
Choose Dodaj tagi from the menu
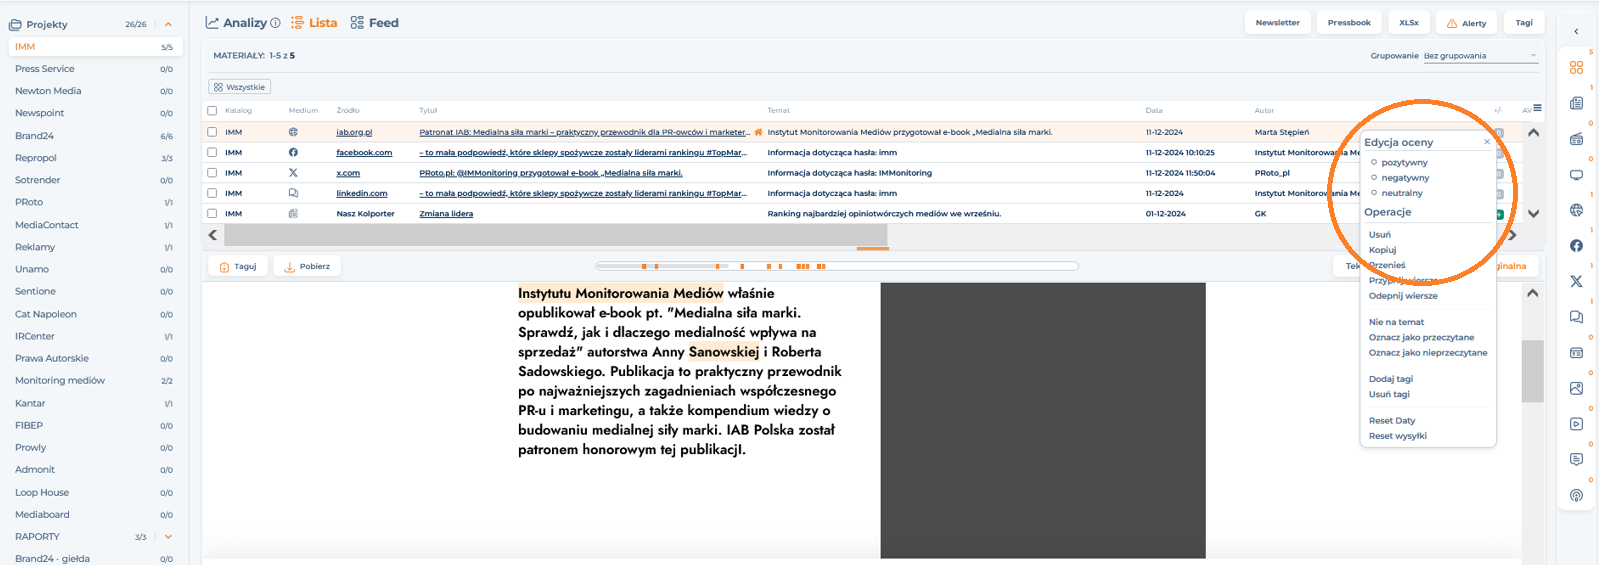coord(1391,379)
